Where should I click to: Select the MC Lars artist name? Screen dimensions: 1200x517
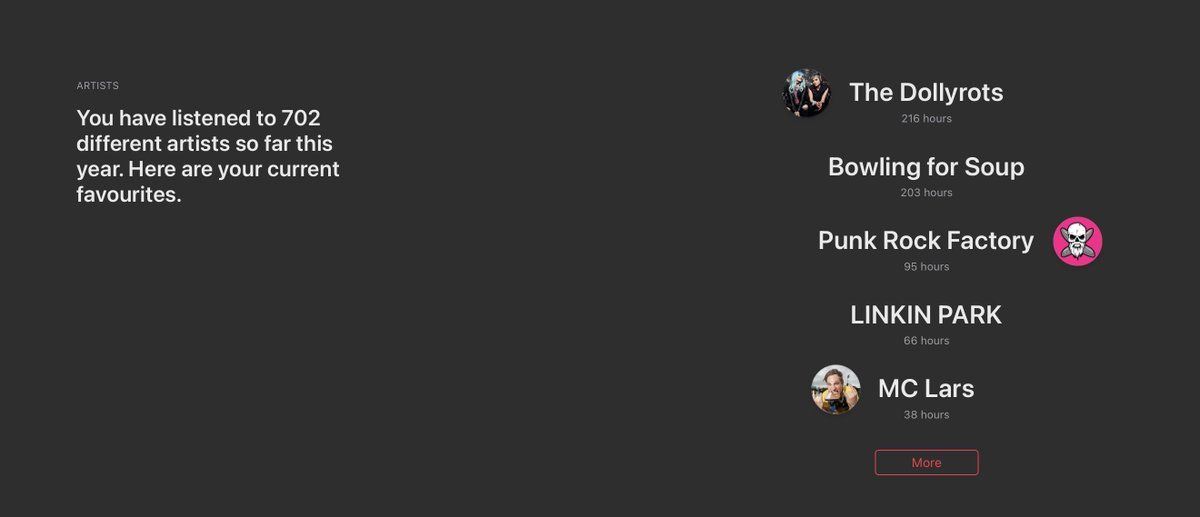926,388
